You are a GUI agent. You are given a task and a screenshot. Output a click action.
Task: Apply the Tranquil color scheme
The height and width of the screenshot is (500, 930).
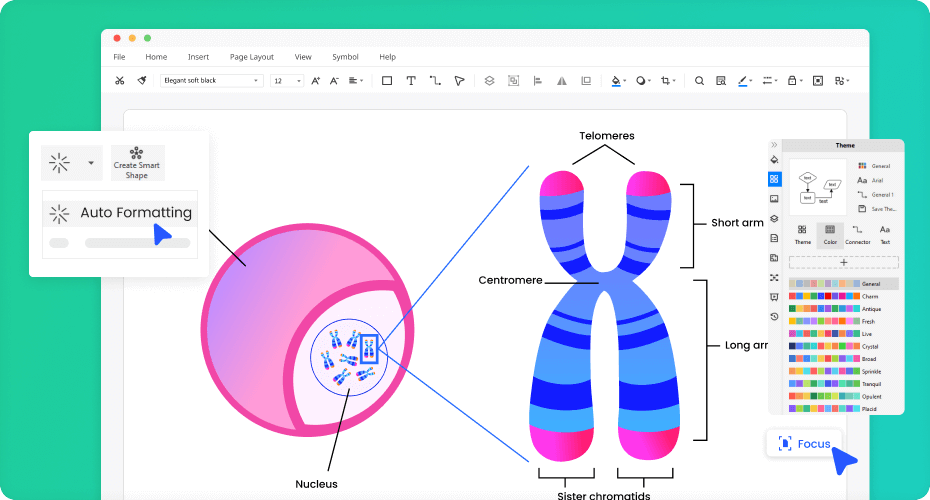[835, 384]
